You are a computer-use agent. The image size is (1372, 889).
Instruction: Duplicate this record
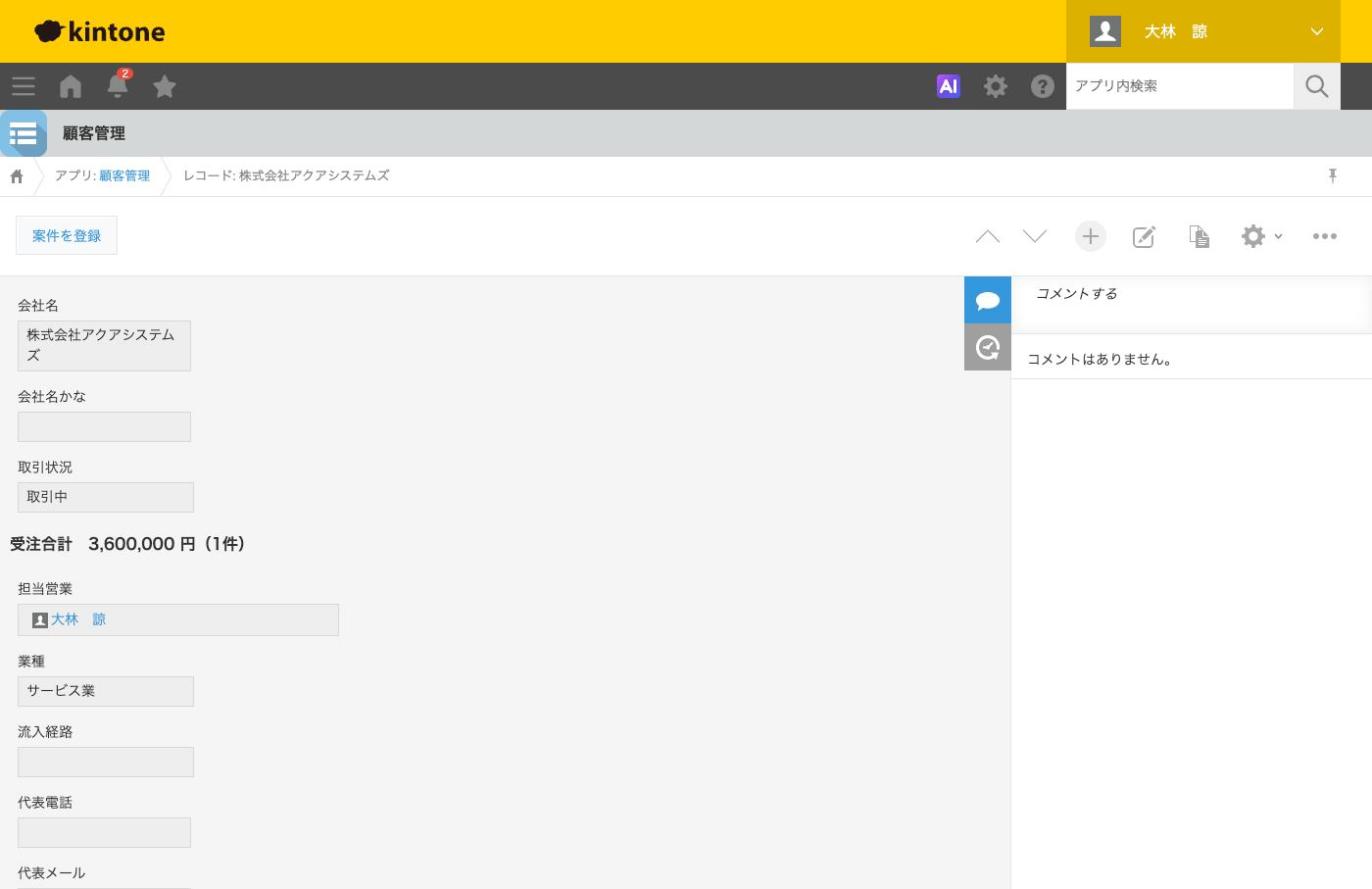(x=1199, y=236)
